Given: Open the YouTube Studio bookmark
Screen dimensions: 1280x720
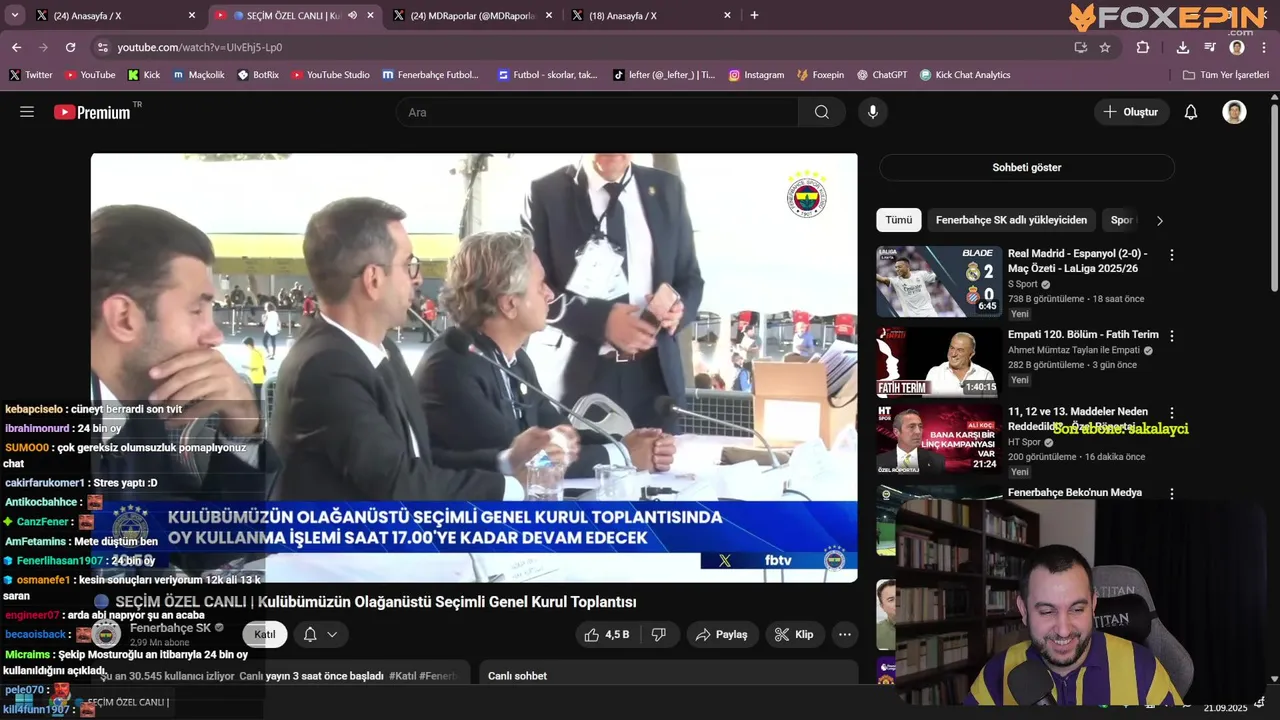Looking at the screenshot, I should tap(331, 75).
